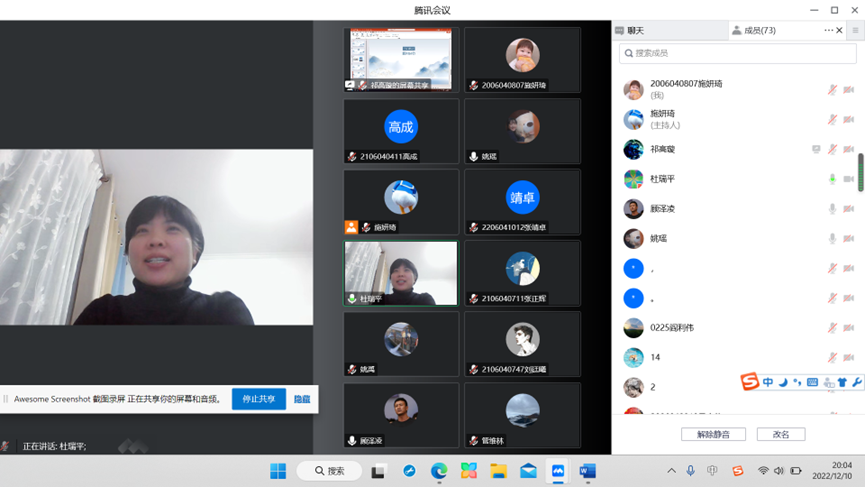The width and height of the screenshot is (865, 487).
Task: Click 祁高璇's screen sharing icon in member list
Action: 816,149
